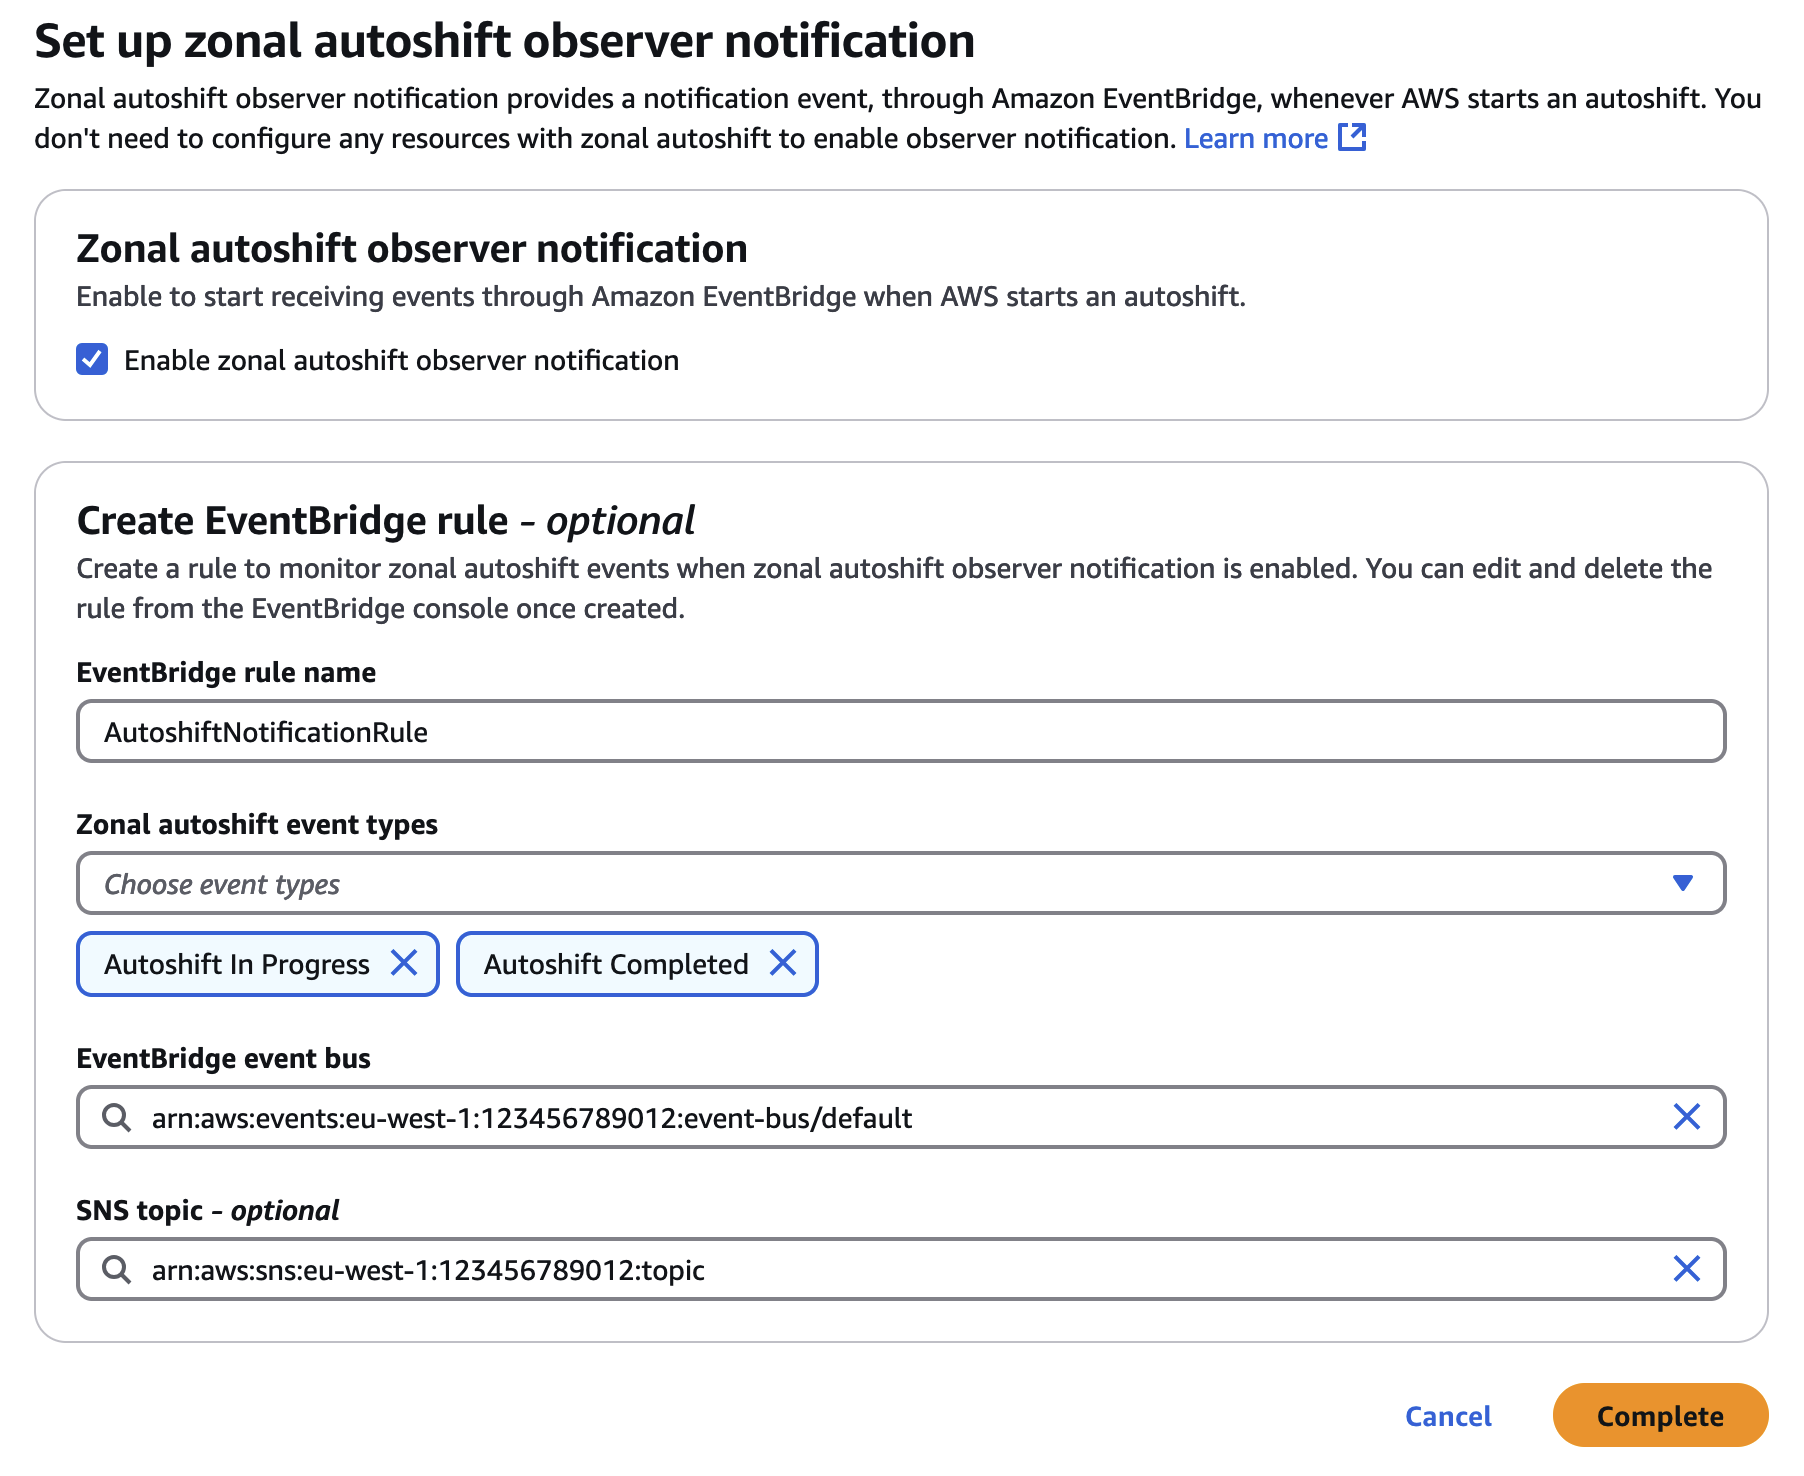Viewport: 1804px width, 1476px height.
Task: Click the search icon in SNS topic field
Action: coord(117,1269)
